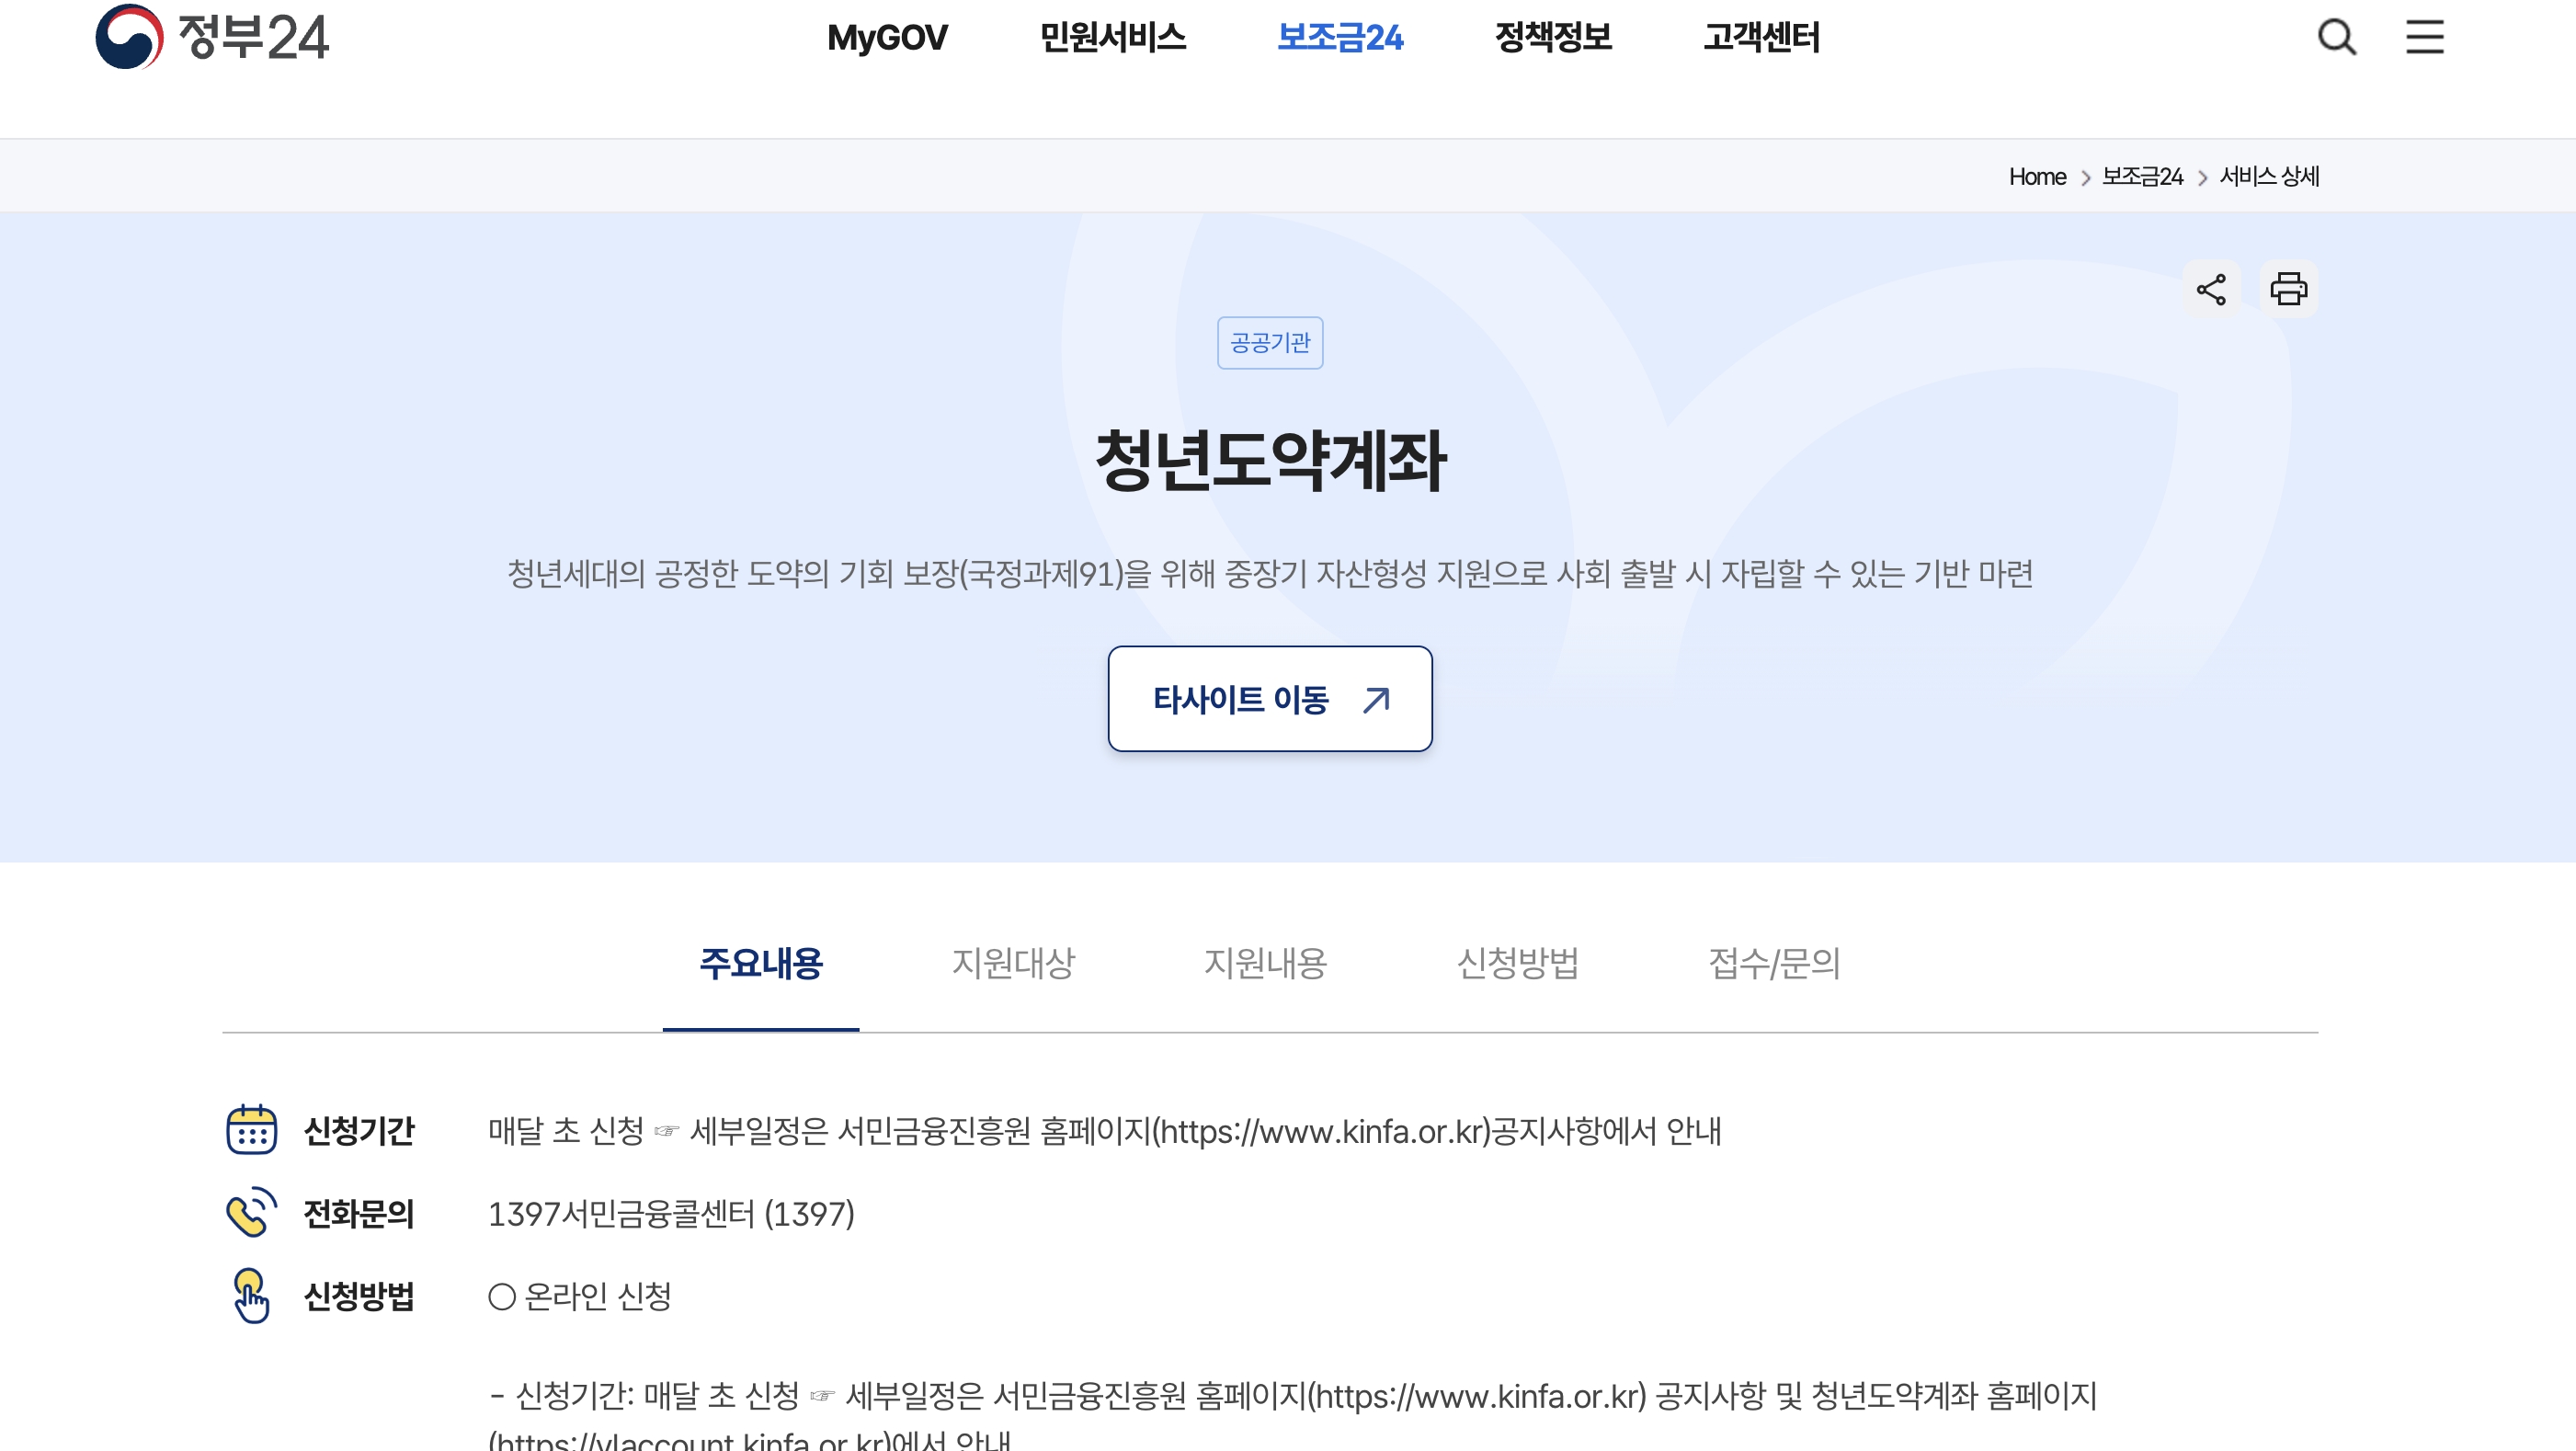Open the hamburger menu icon

click(2424, 37)
